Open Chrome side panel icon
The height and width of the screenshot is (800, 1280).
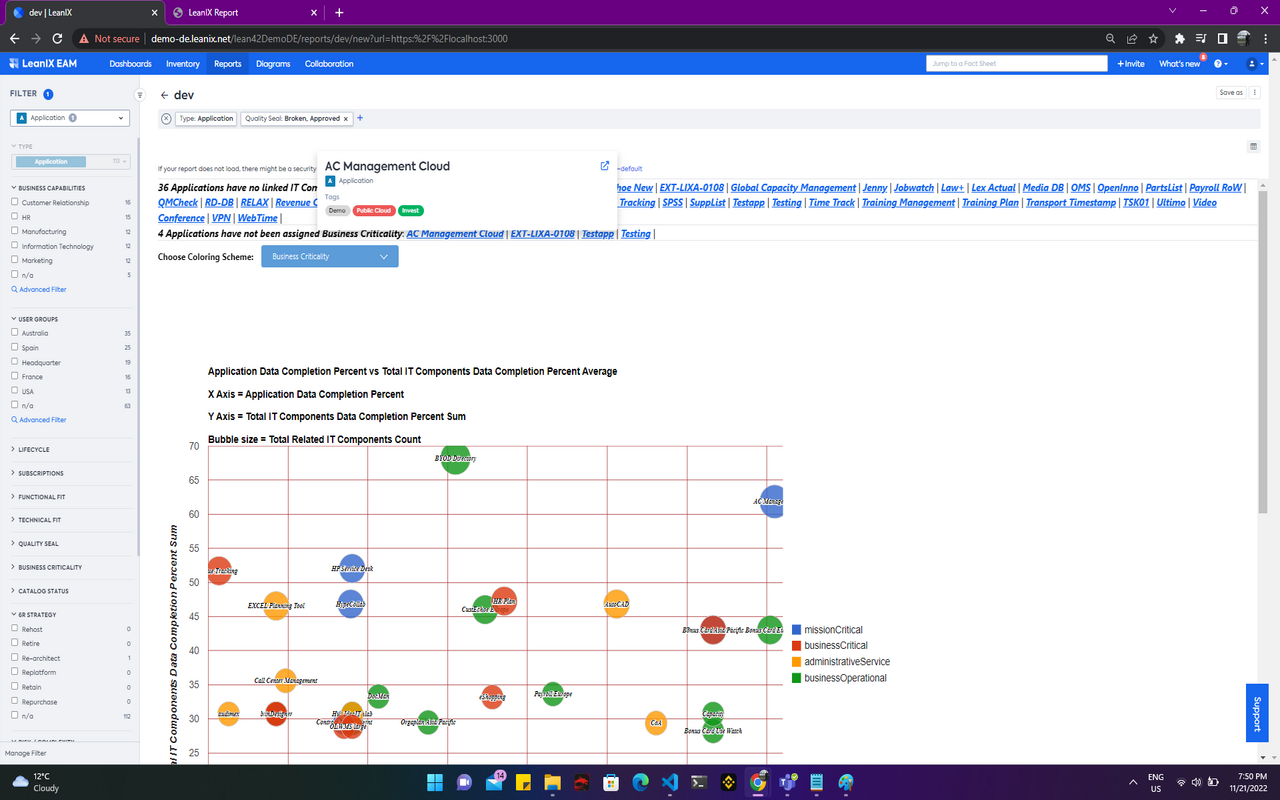point(1222,38)
